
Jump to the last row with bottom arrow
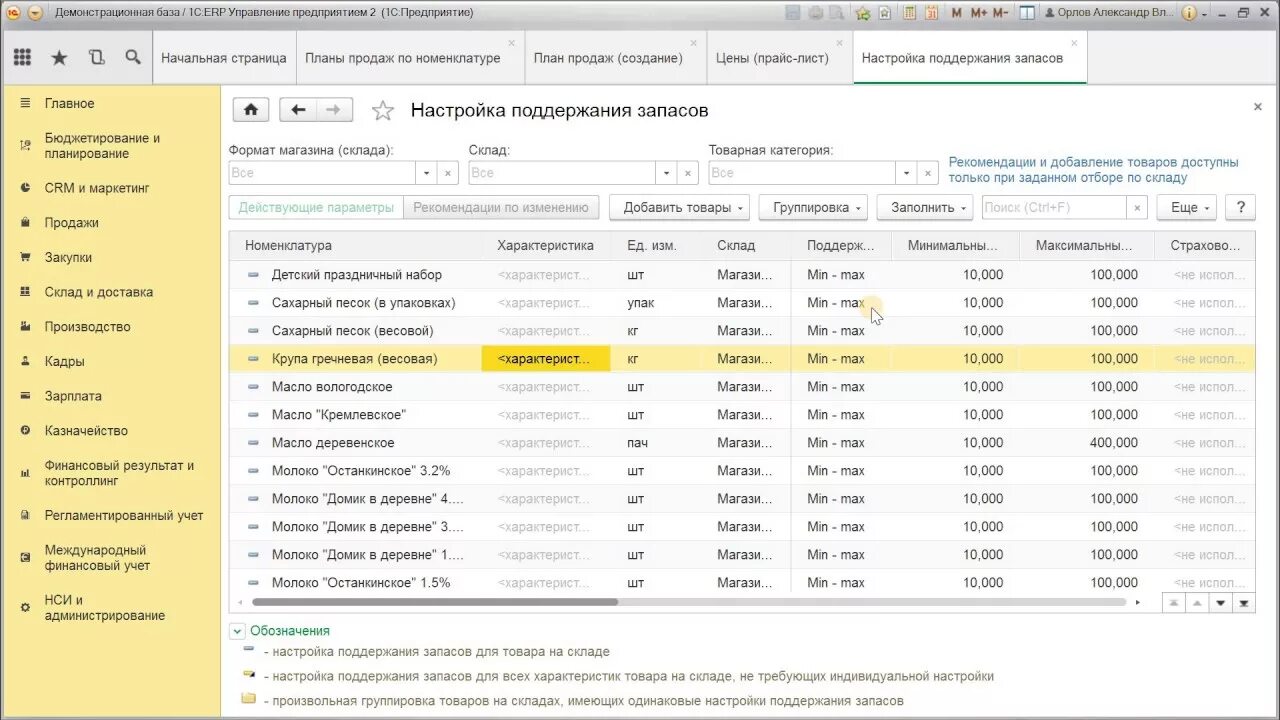pos(1244,602)
